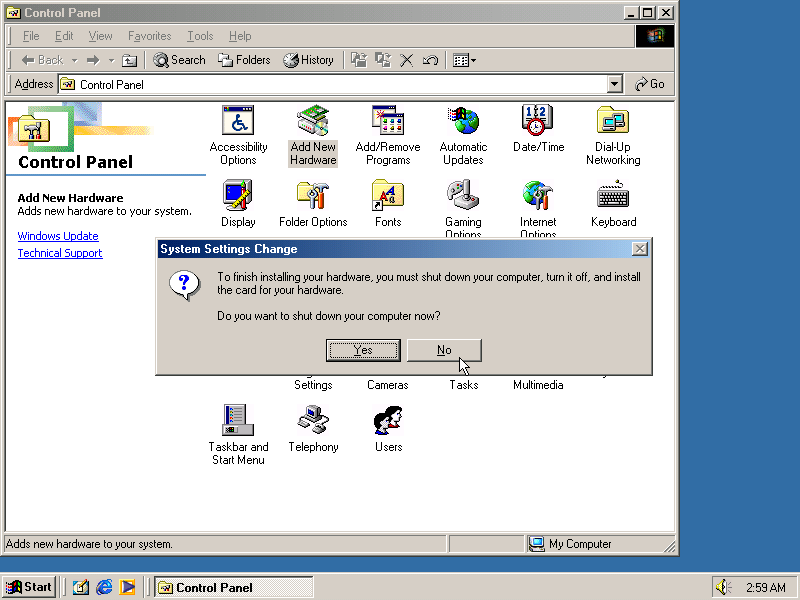
Task: Open the Users control panel
Action: (x=388, y=425)
